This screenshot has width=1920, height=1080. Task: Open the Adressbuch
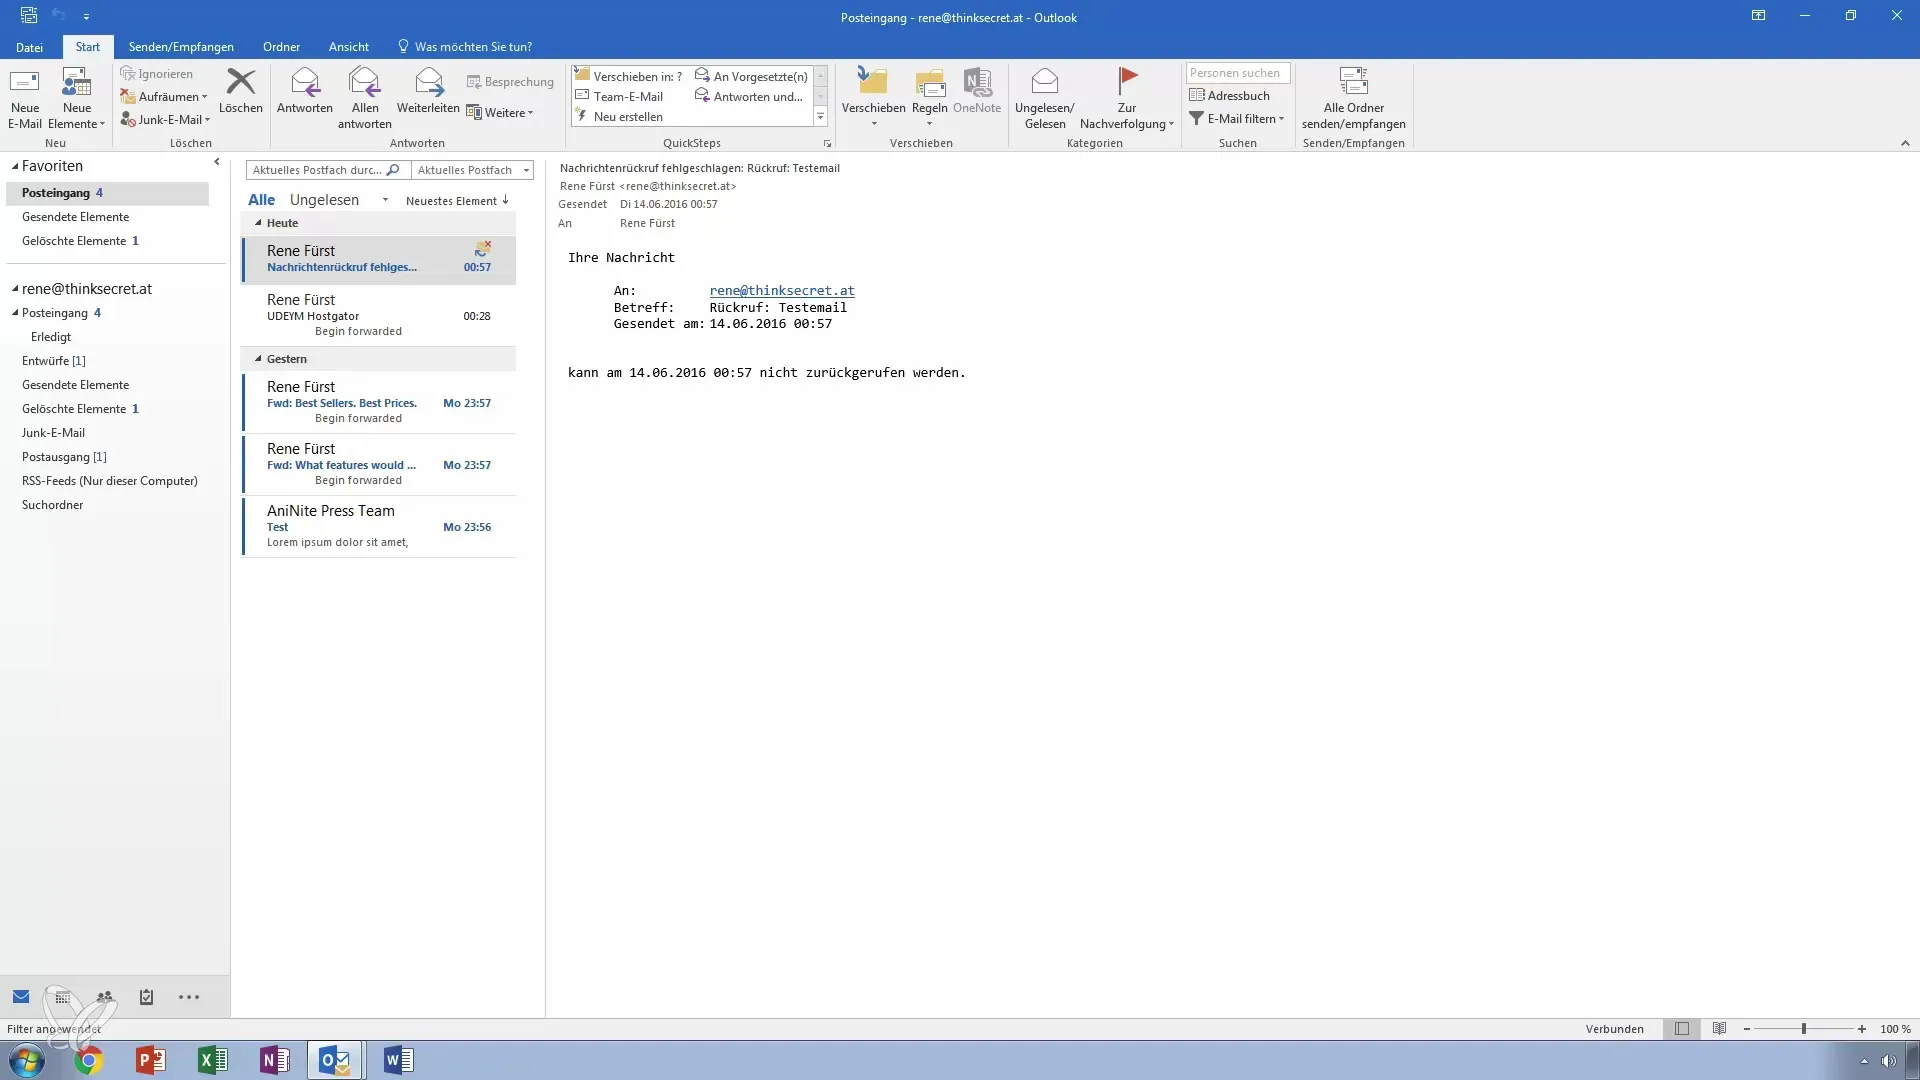1229,96
